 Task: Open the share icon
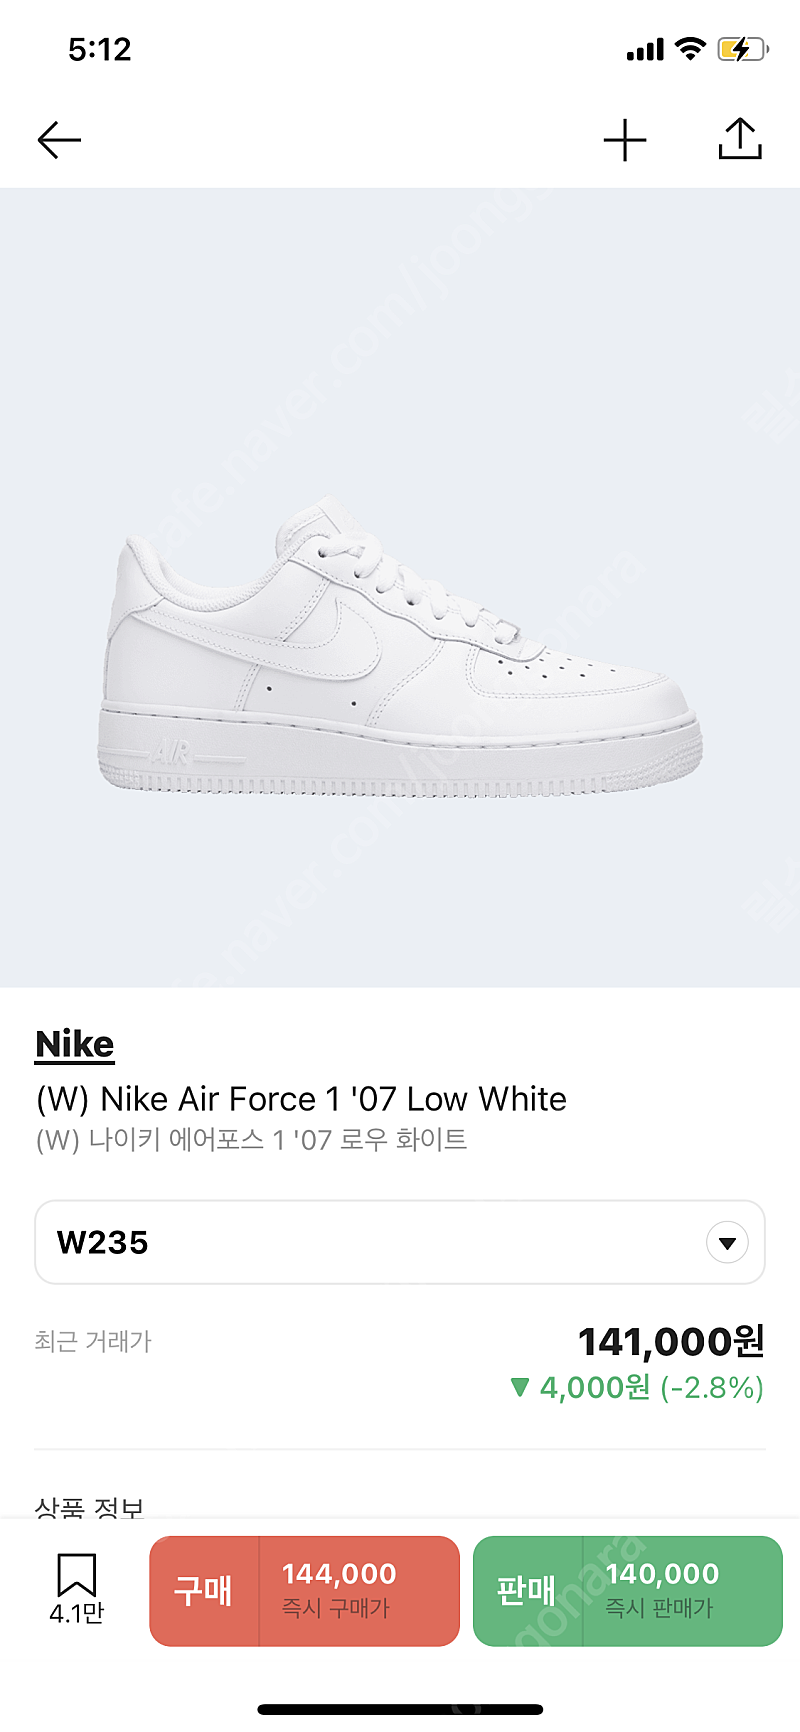[740, 139]
